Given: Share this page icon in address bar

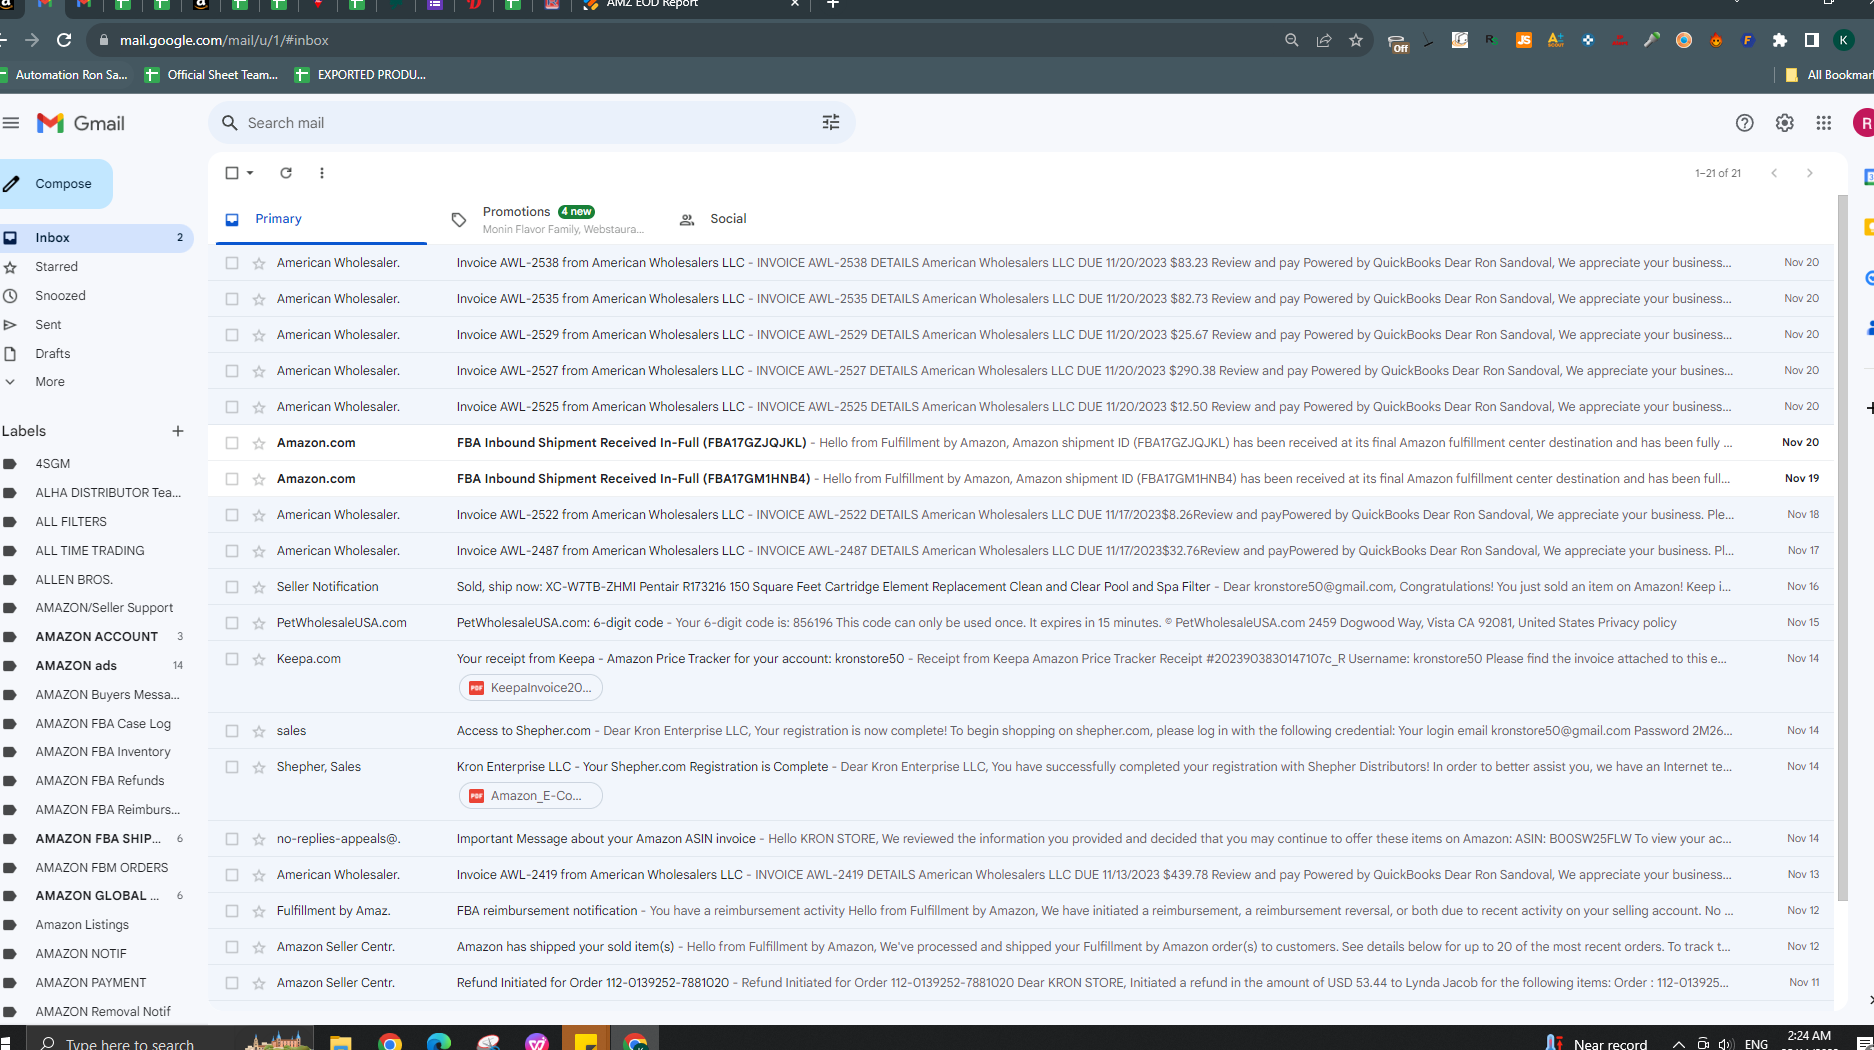Looking at the screenshot, I should [x=1324, y=40].
